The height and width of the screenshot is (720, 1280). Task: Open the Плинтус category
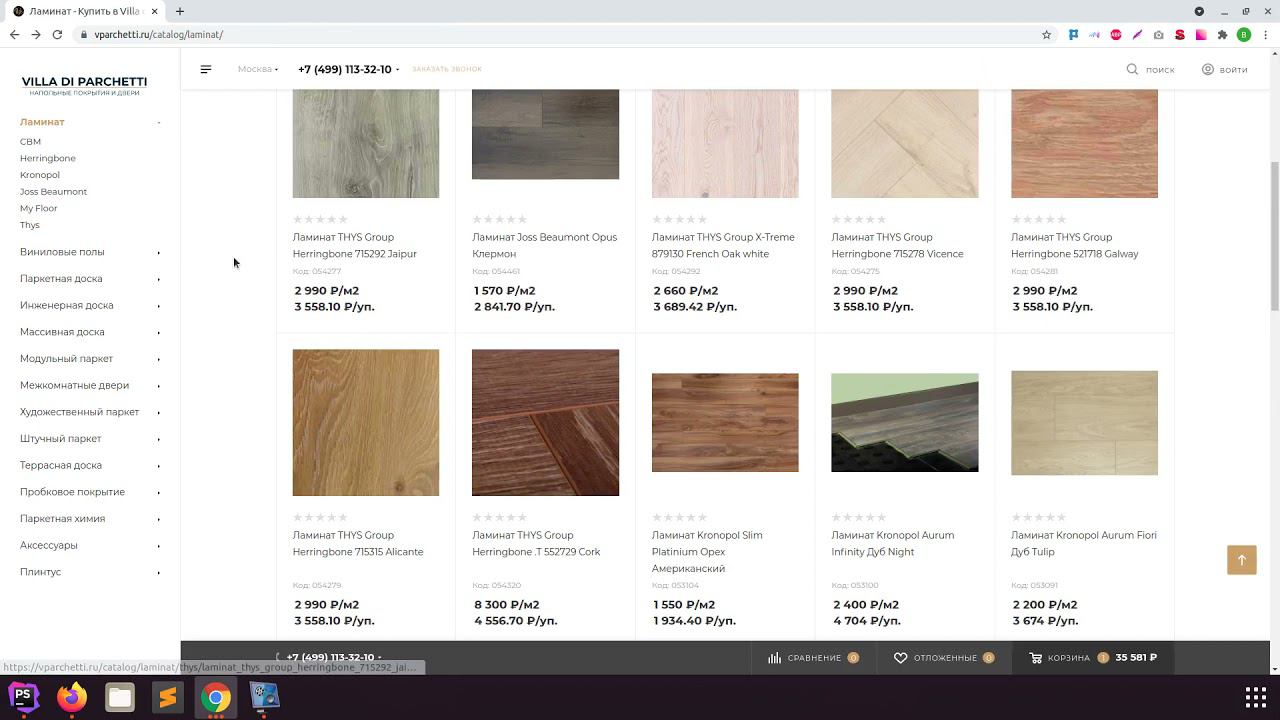[x=41, y=572]
